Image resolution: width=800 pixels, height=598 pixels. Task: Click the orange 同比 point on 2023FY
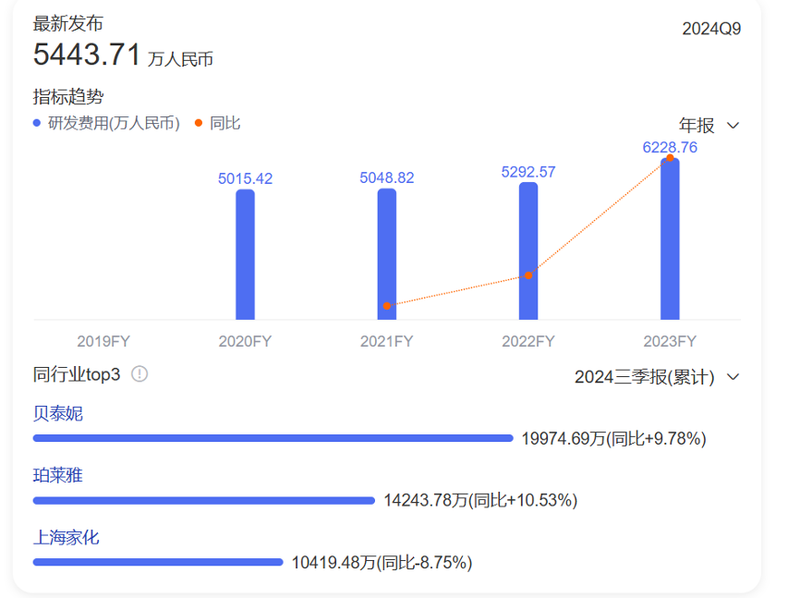[670, 158]
